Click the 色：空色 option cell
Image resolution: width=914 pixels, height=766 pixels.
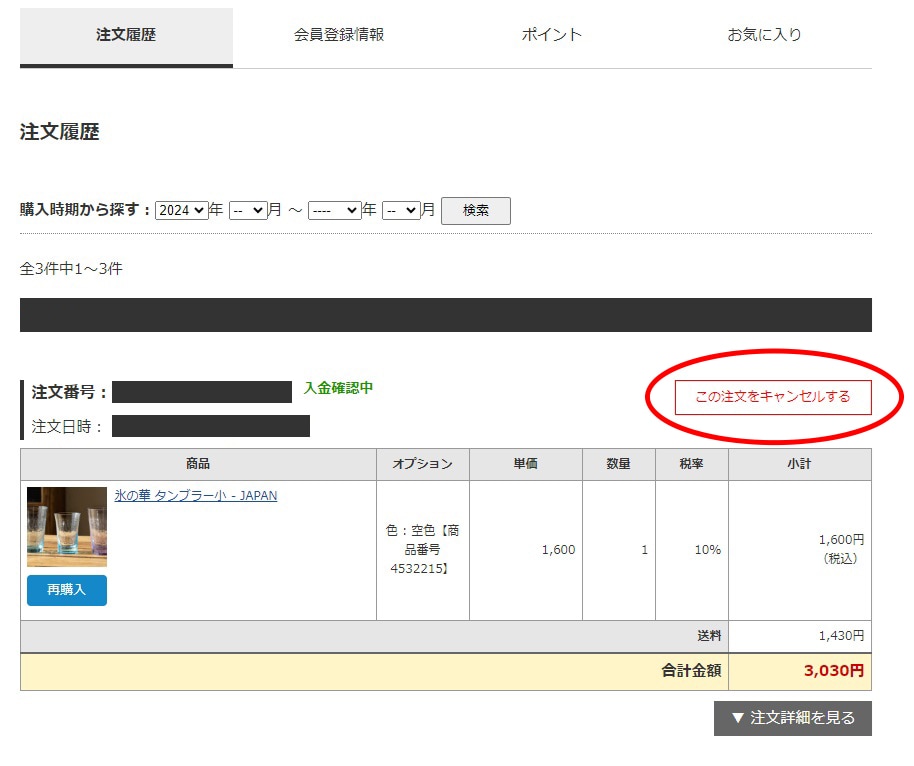[422, 549]
